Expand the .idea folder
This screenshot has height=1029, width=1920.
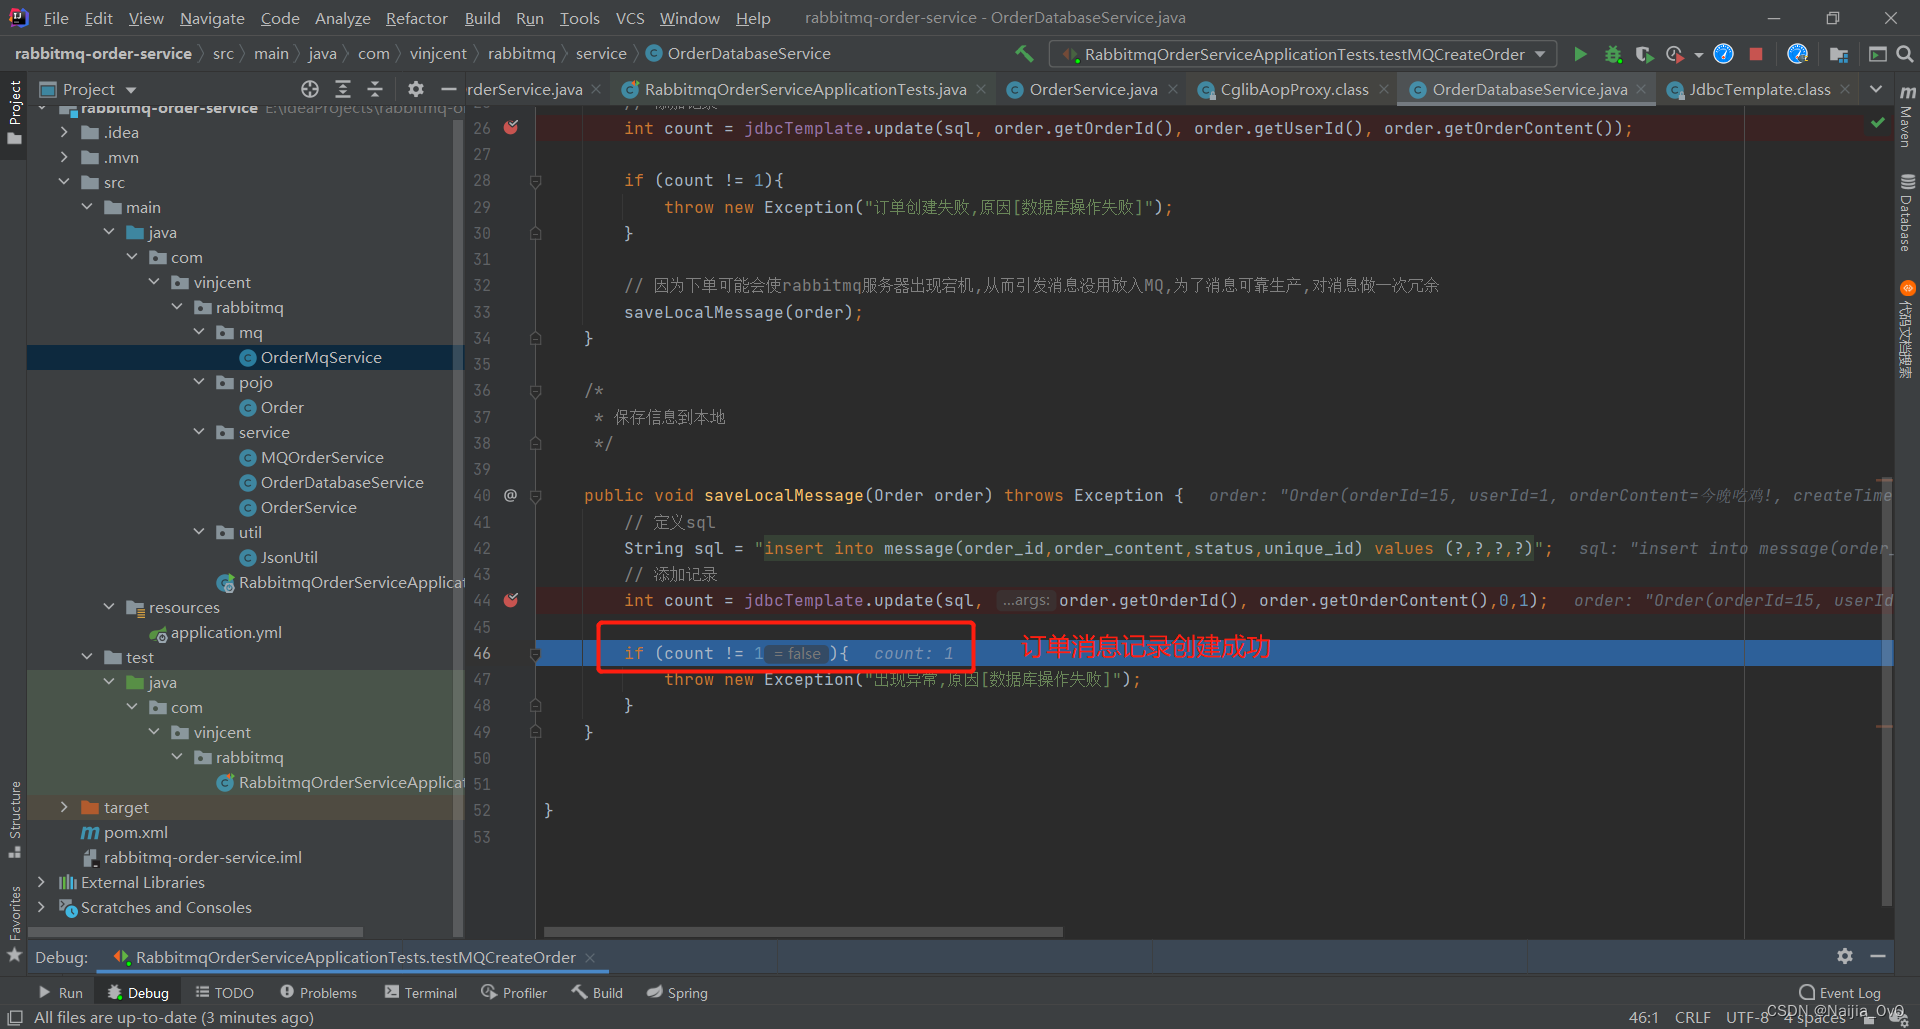click(64, 132)
